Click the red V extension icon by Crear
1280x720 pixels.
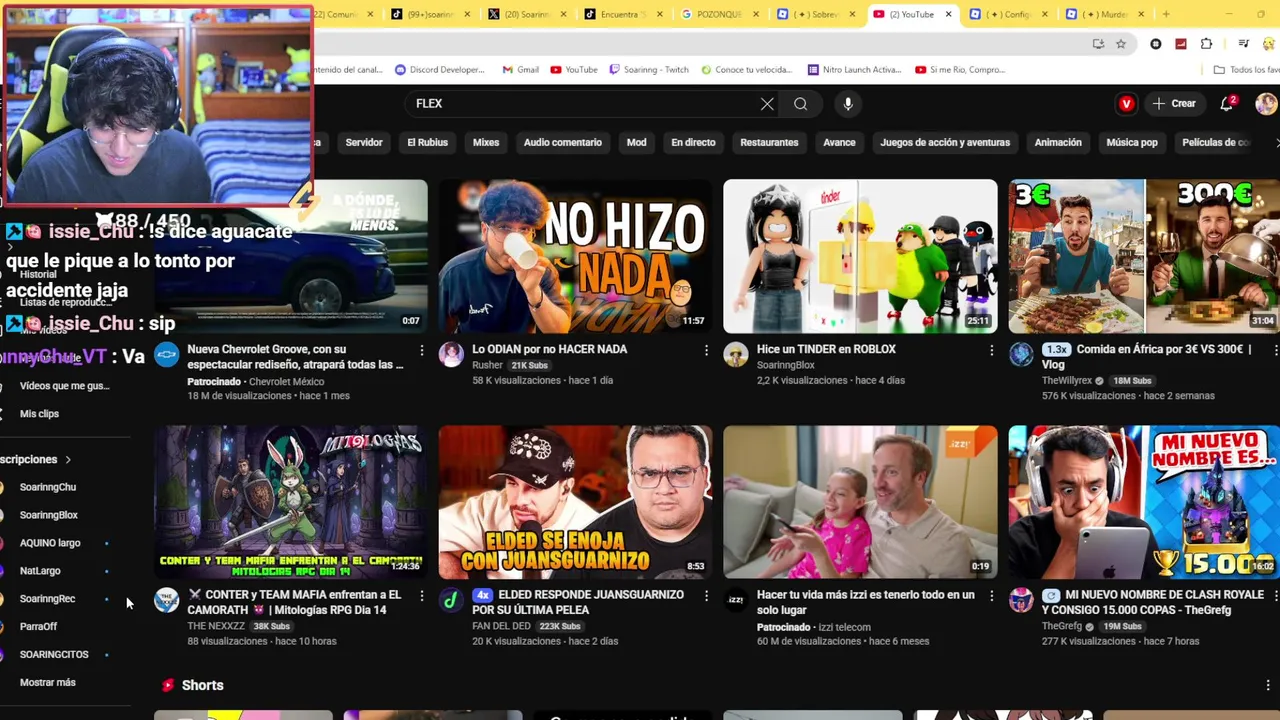coord(1127,104)
